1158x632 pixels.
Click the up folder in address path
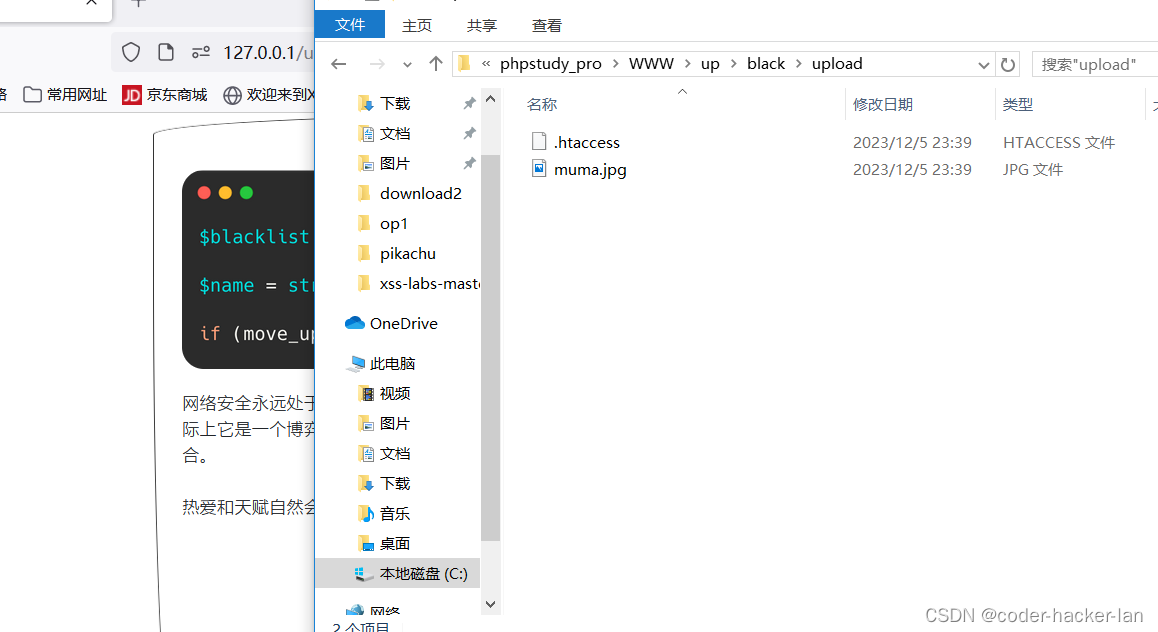(710, 64)
